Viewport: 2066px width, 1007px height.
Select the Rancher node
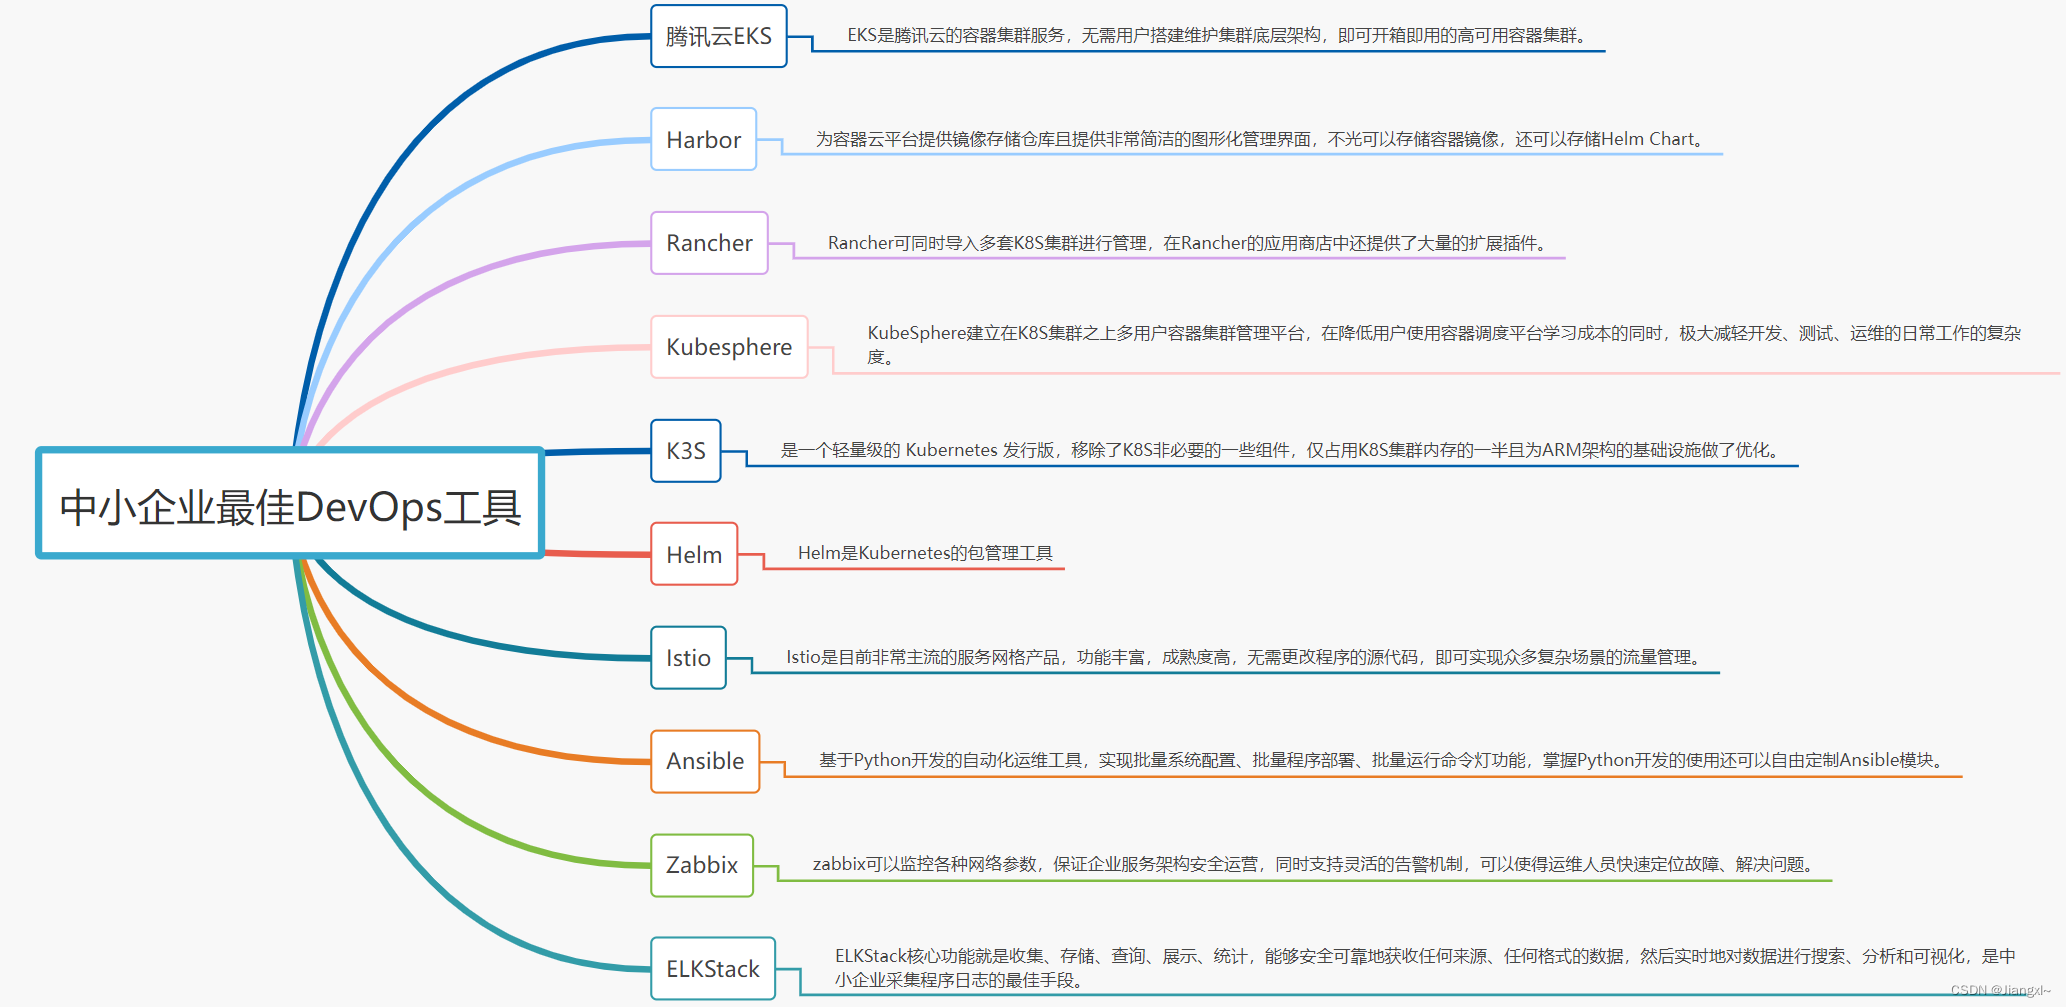pyautogui.click(x=710, y=243)
